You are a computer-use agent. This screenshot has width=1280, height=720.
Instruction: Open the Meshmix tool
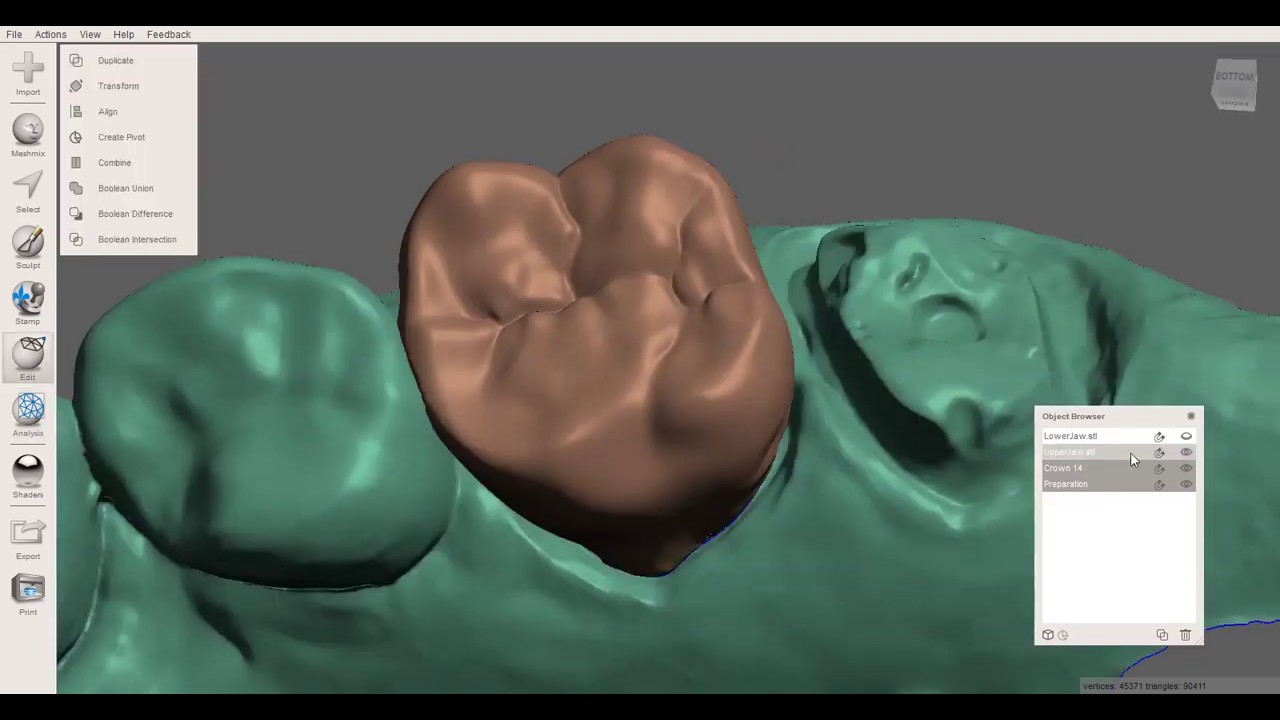click(x=28, y=136)
